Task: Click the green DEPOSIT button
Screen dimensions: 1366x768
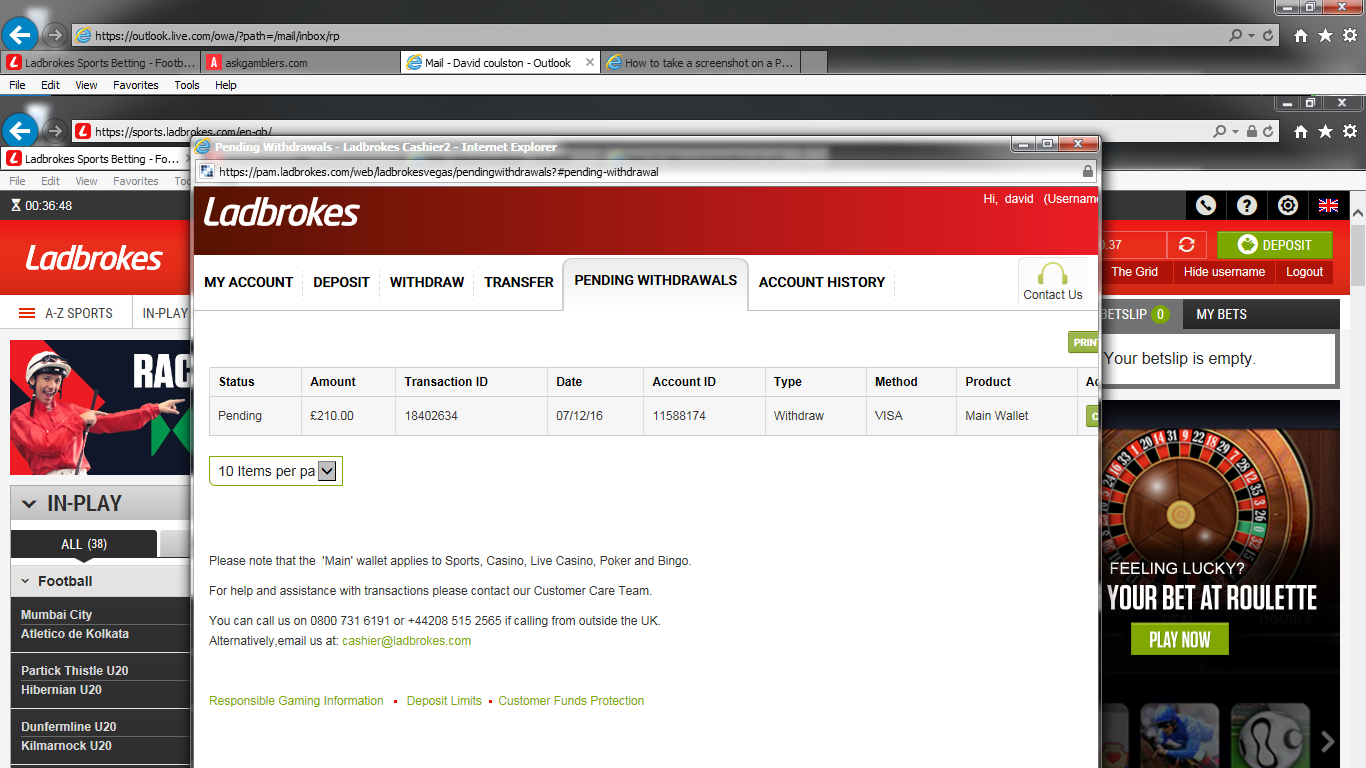Action: pos(1275,245)
